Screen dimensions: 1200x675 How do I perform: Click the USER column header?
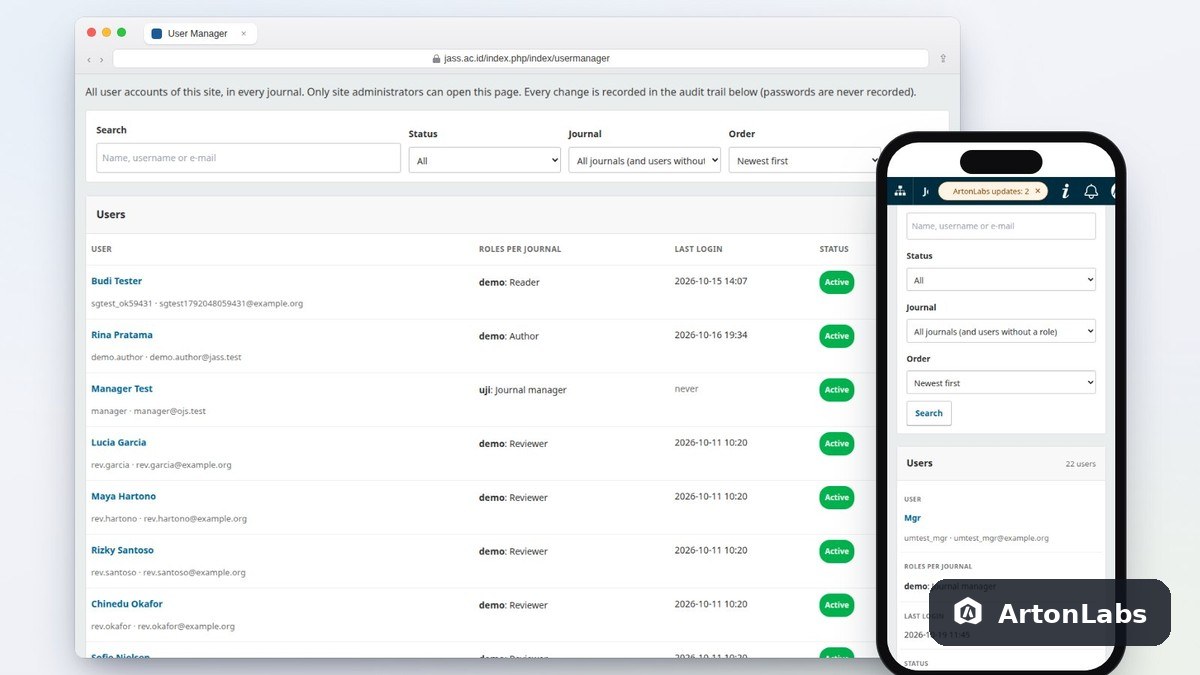tap(101, 249)
